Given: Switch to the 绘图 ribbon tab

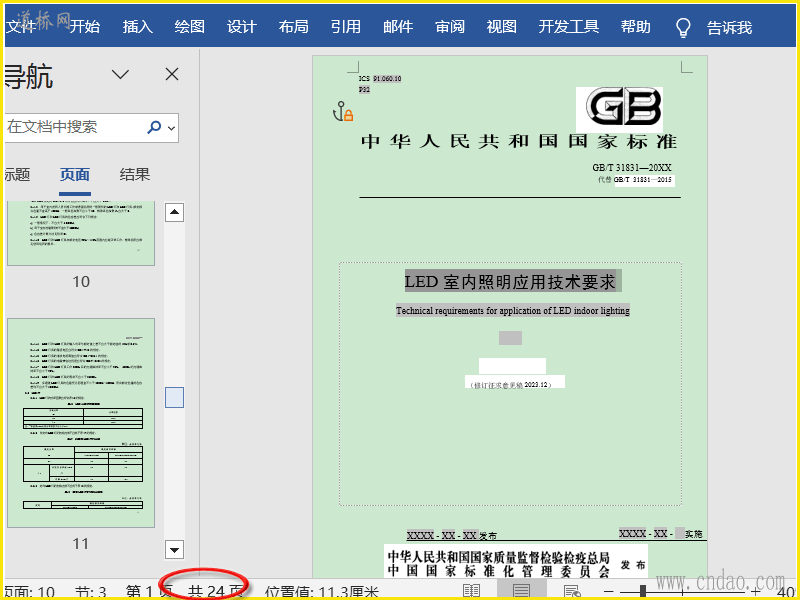Looking at the screenshot, I should point(190,27).
